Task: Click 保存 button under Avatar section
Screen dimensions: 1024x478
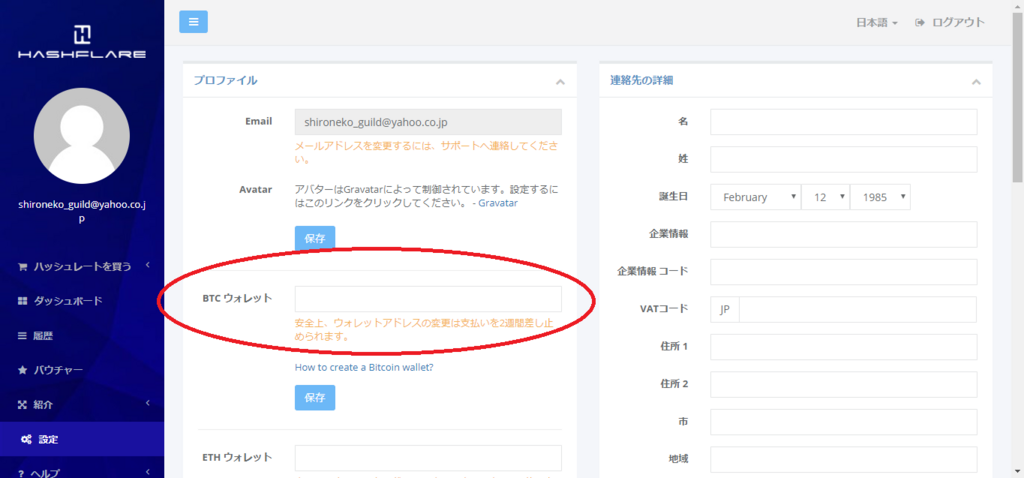Action: (x=315, y=238)
